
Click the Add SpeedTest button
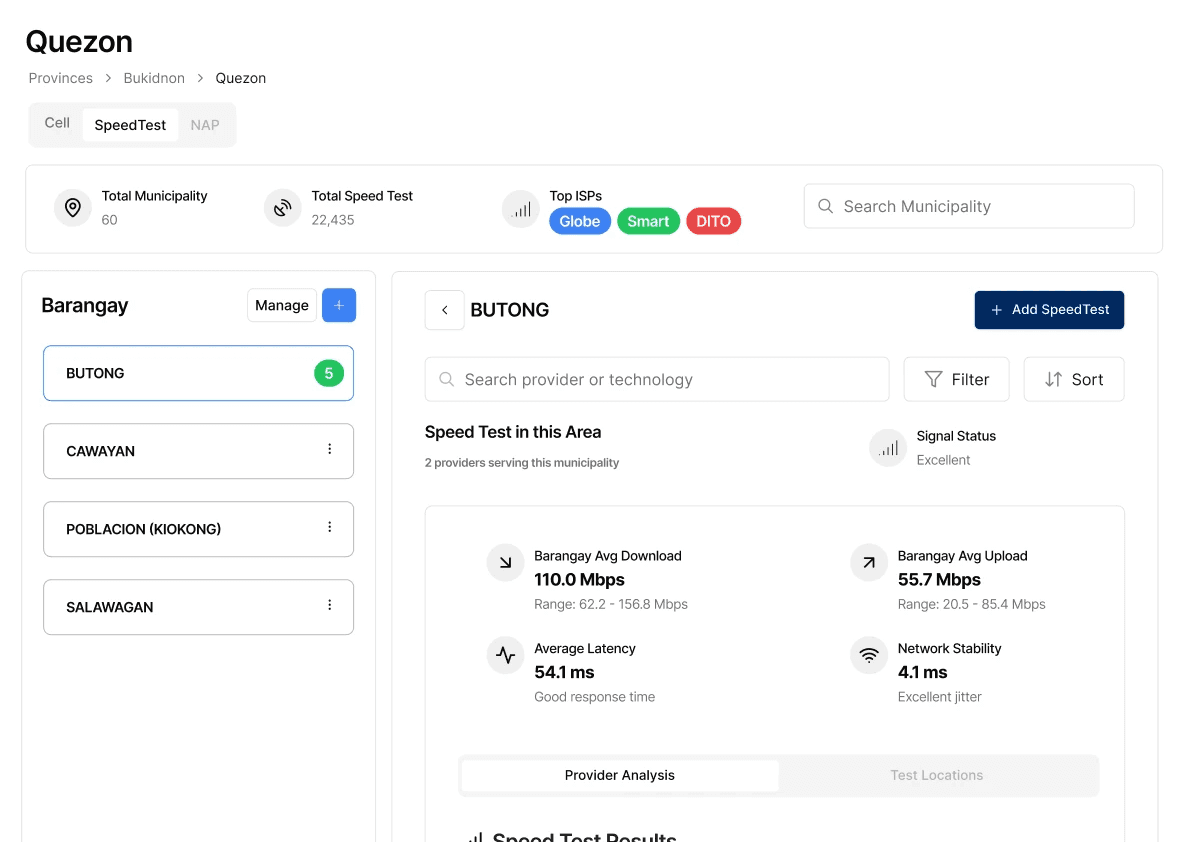point(1049,310)
